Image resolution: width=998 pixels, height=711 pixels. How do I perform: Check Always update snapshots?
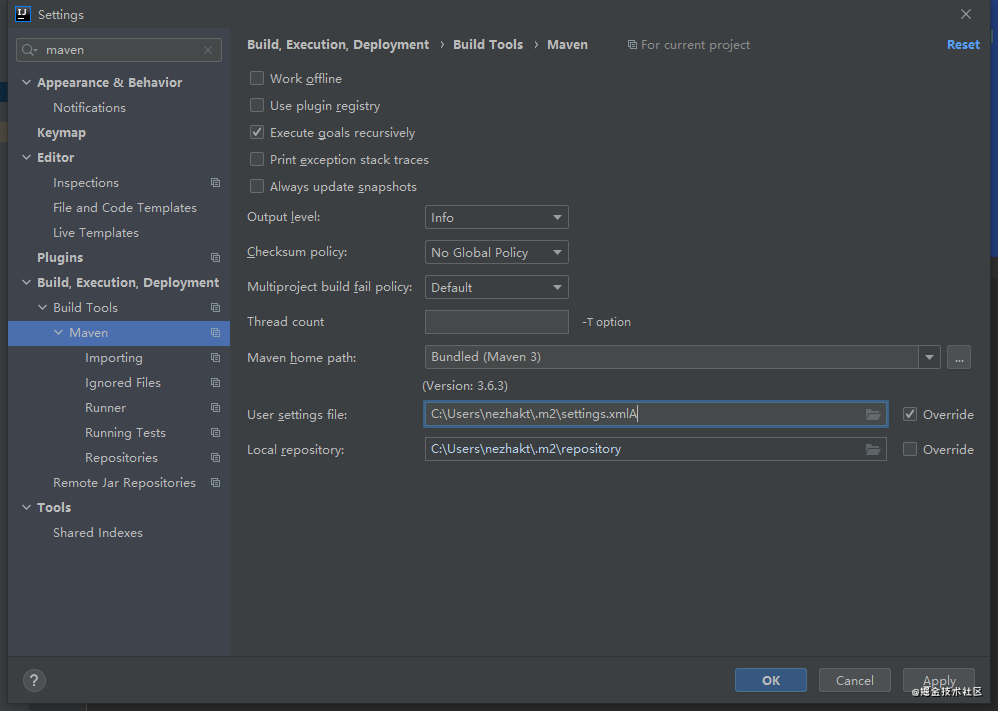click(x=257, y=186)
